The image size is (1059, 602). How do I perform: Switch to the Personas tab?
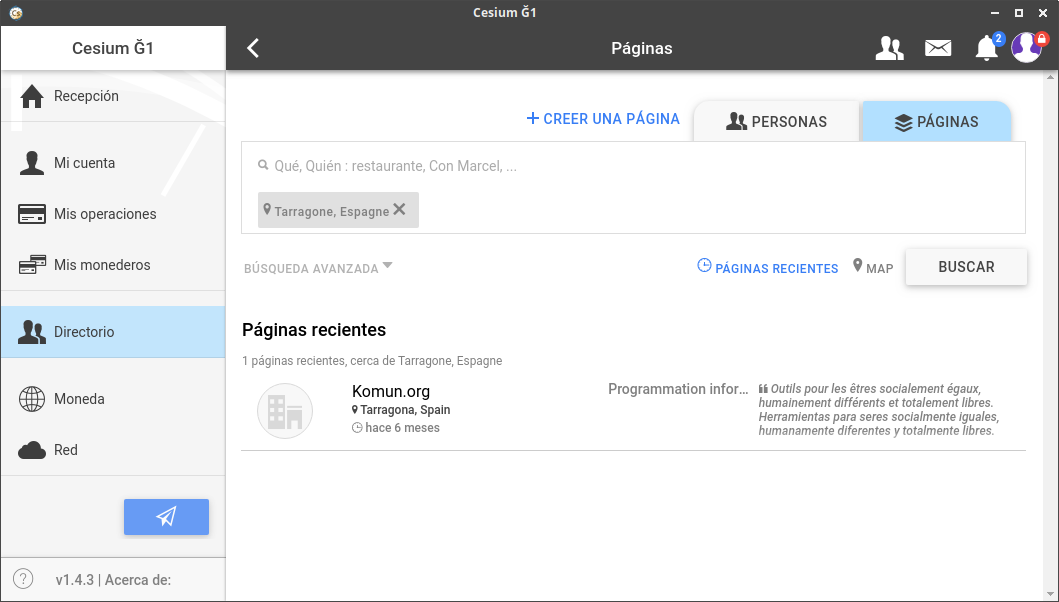(x=776, y=122)
